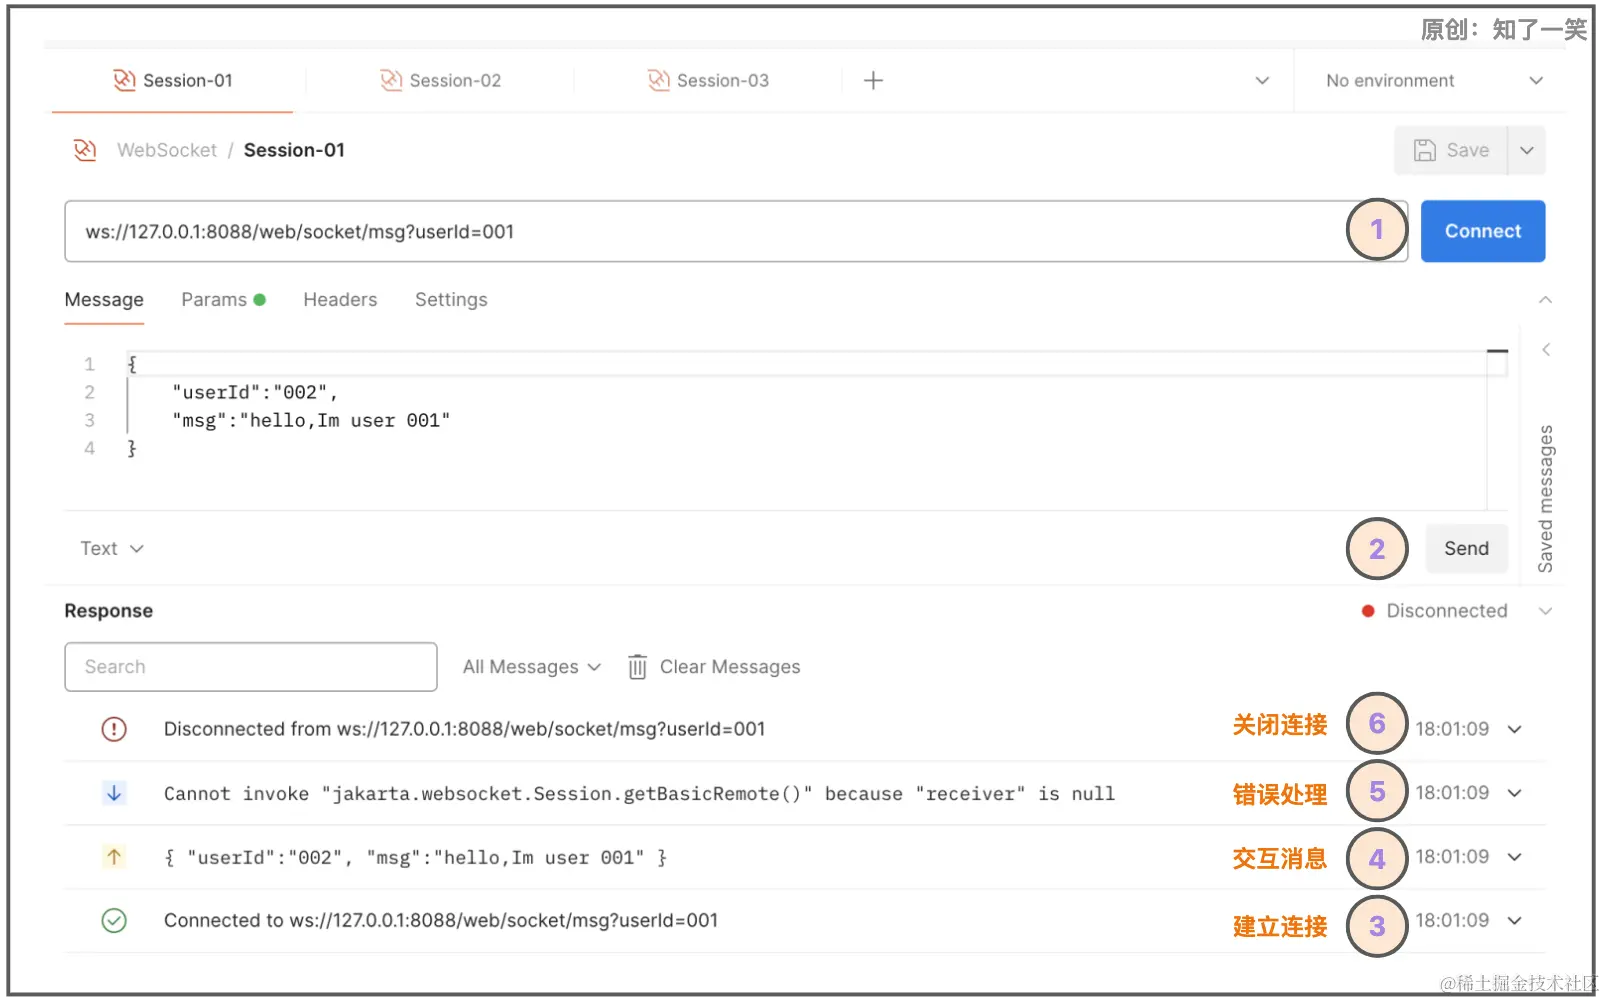Open the All Messages filter dropdown
This screenshot has height=1000, width=1606.
coord(531,667)
